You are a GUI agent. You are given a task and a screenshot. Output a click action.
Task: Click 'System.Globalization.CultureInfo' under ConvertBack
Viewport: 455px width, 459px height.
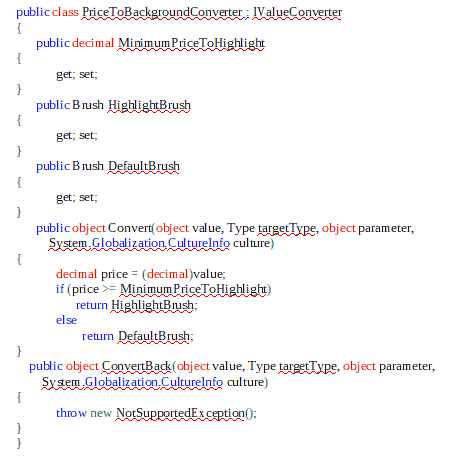tap(132, 382)
